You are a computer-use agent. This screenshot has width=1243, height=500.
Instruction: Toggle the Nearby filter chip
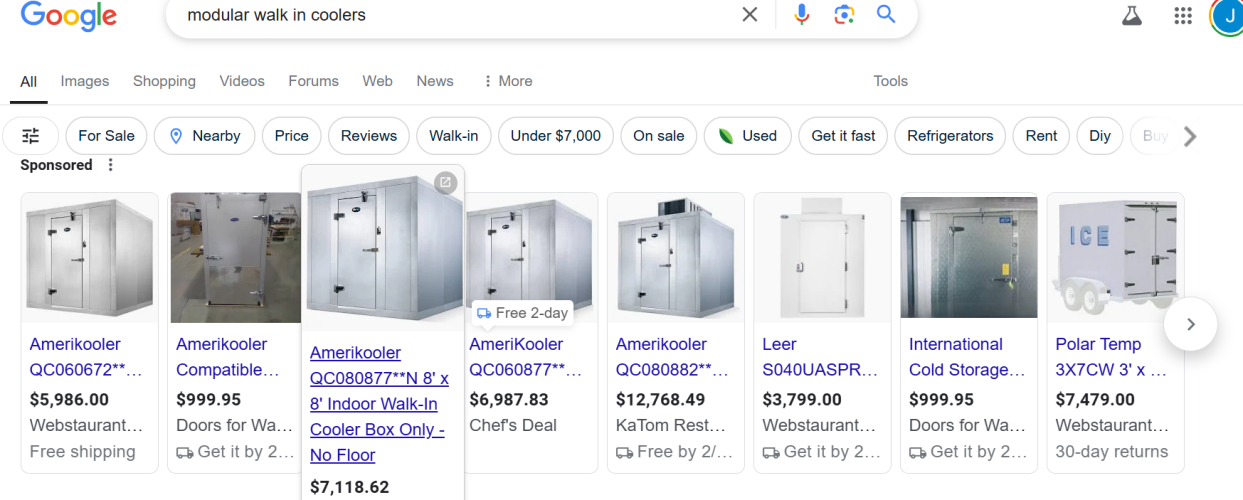click(x=205, y=136)
